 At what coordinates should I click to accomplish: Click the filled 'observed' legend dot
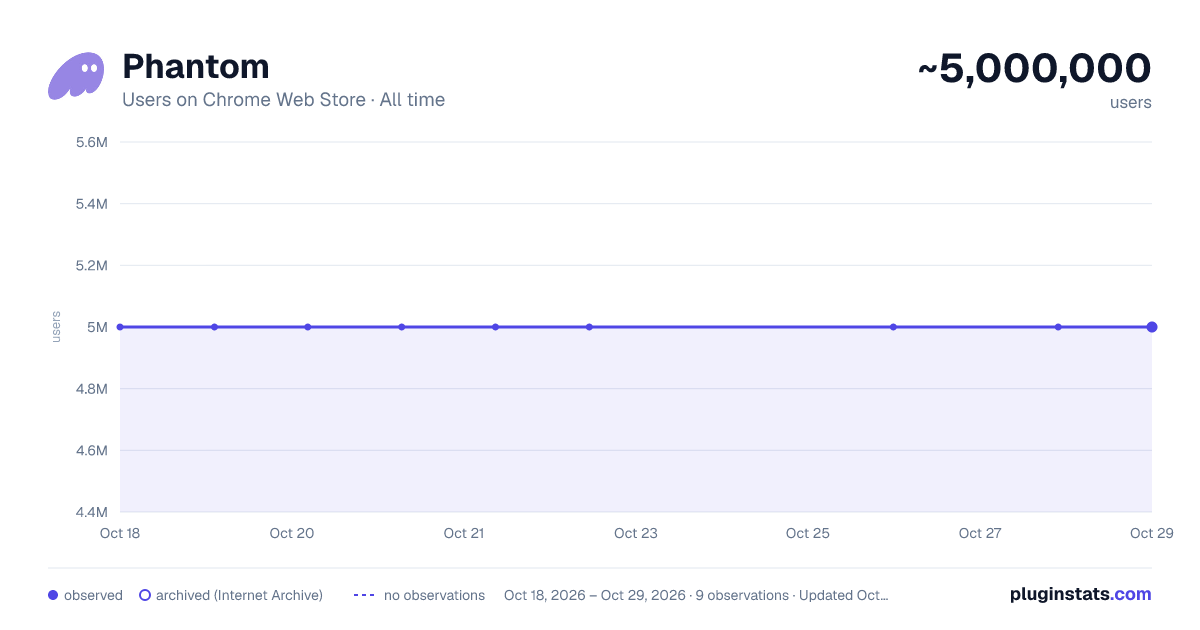pyautogui.click(x=53, y=595)
